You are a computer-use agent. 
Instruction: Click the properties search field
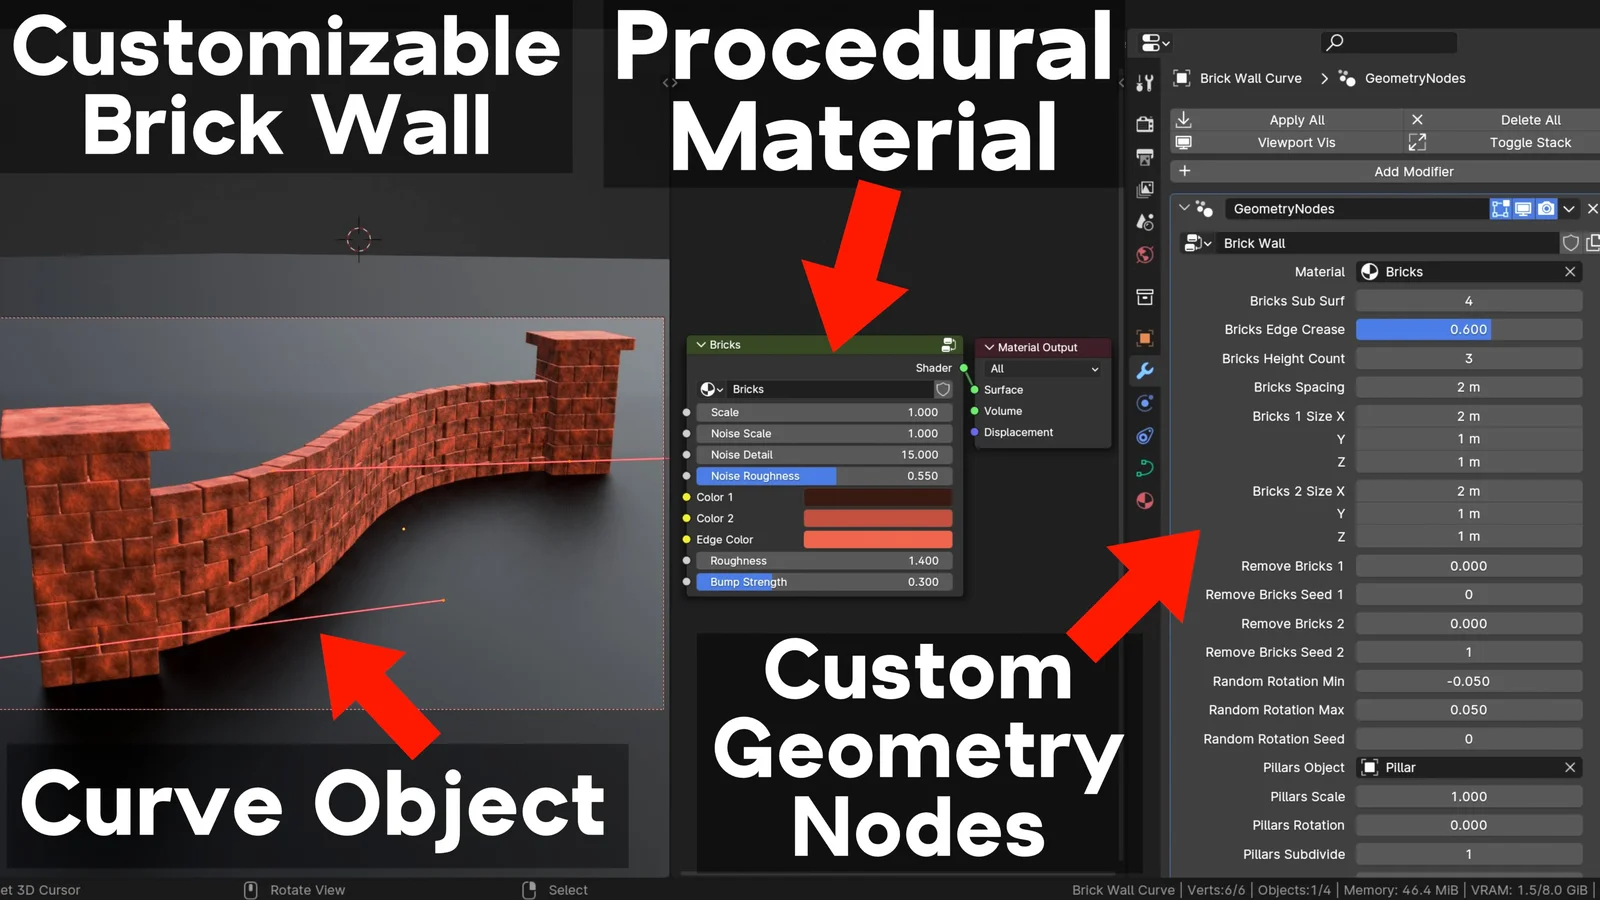(1390, 42)
